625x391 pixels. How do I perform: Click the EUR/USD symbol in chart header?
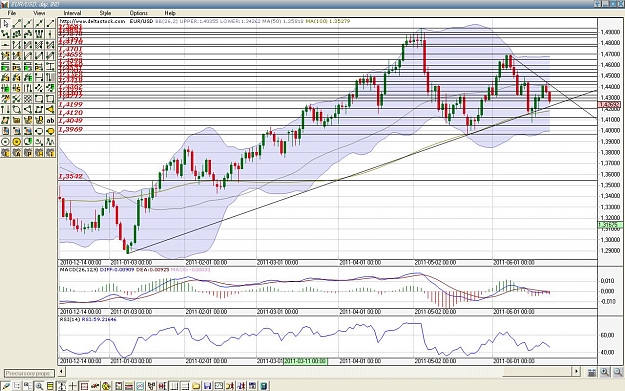pyautogui.click(x=141, y=21)
